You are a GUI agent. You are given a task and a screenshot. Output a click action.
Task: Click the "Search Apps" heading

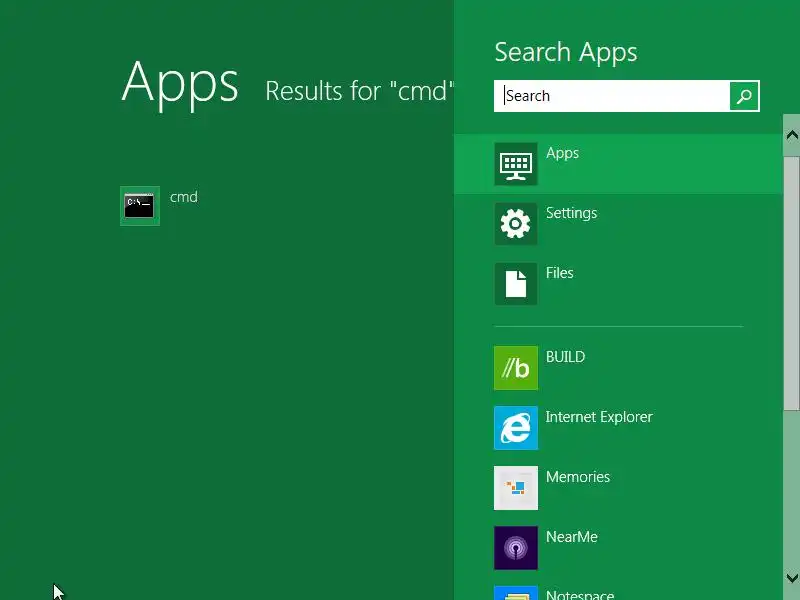coord(566,53)
